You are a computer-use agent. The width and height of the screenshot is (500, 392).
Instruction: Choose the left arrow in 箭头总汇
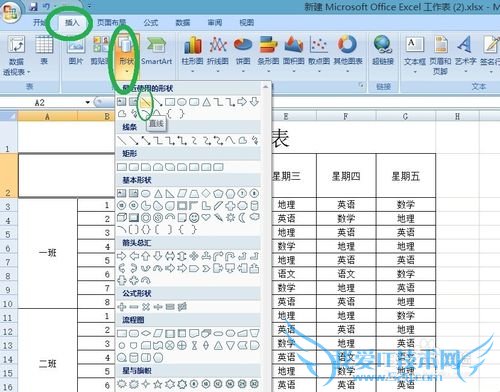pyautogui.click(x=134, y=256)
